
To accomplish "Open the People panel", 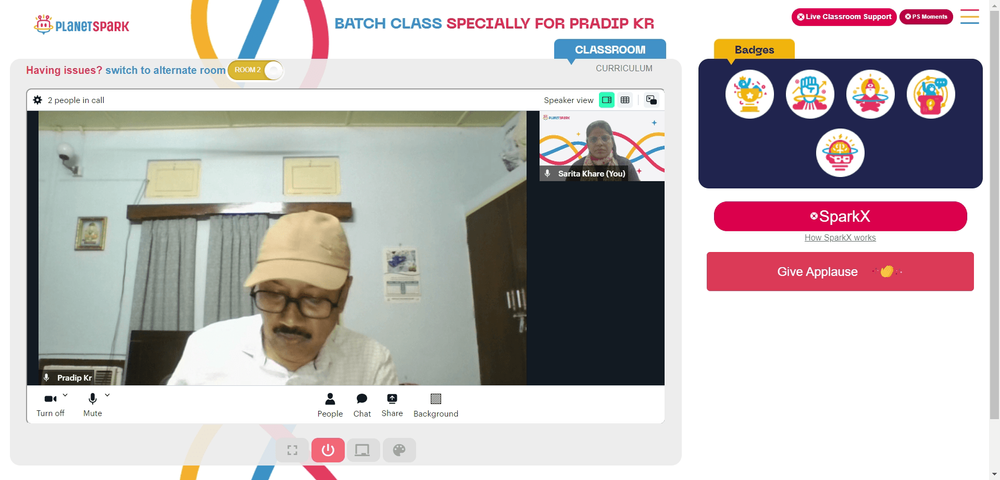I will click(x=330, y=405).
